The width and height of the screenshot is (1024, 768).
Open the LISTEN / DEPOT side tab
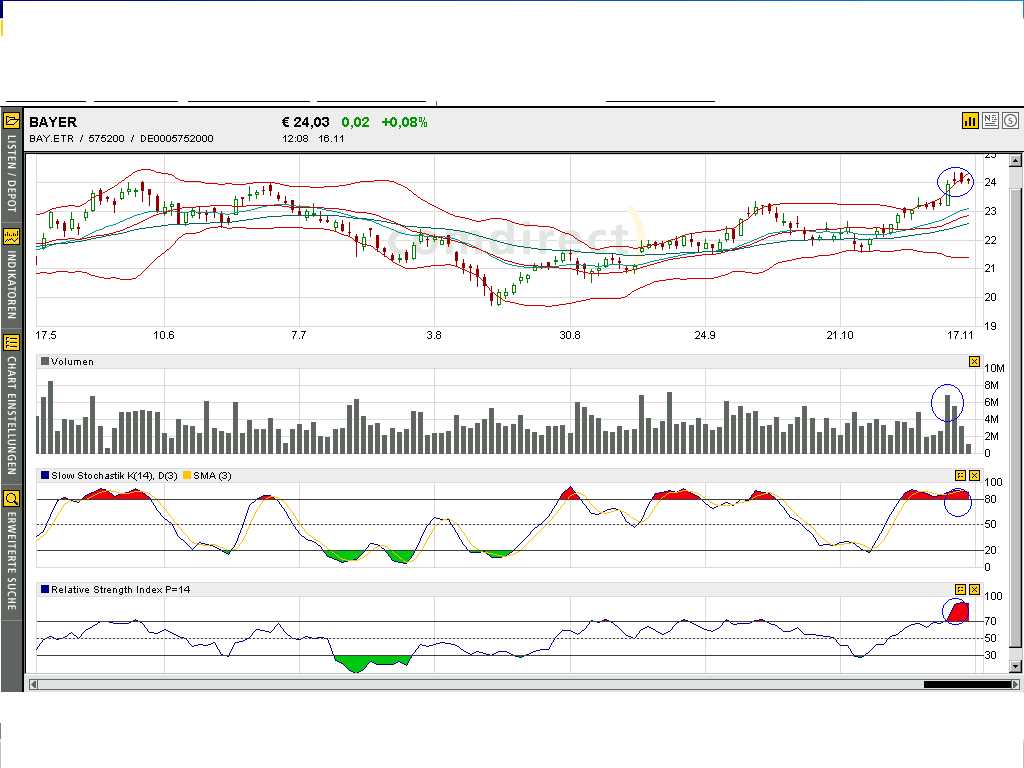click(11, 173)
